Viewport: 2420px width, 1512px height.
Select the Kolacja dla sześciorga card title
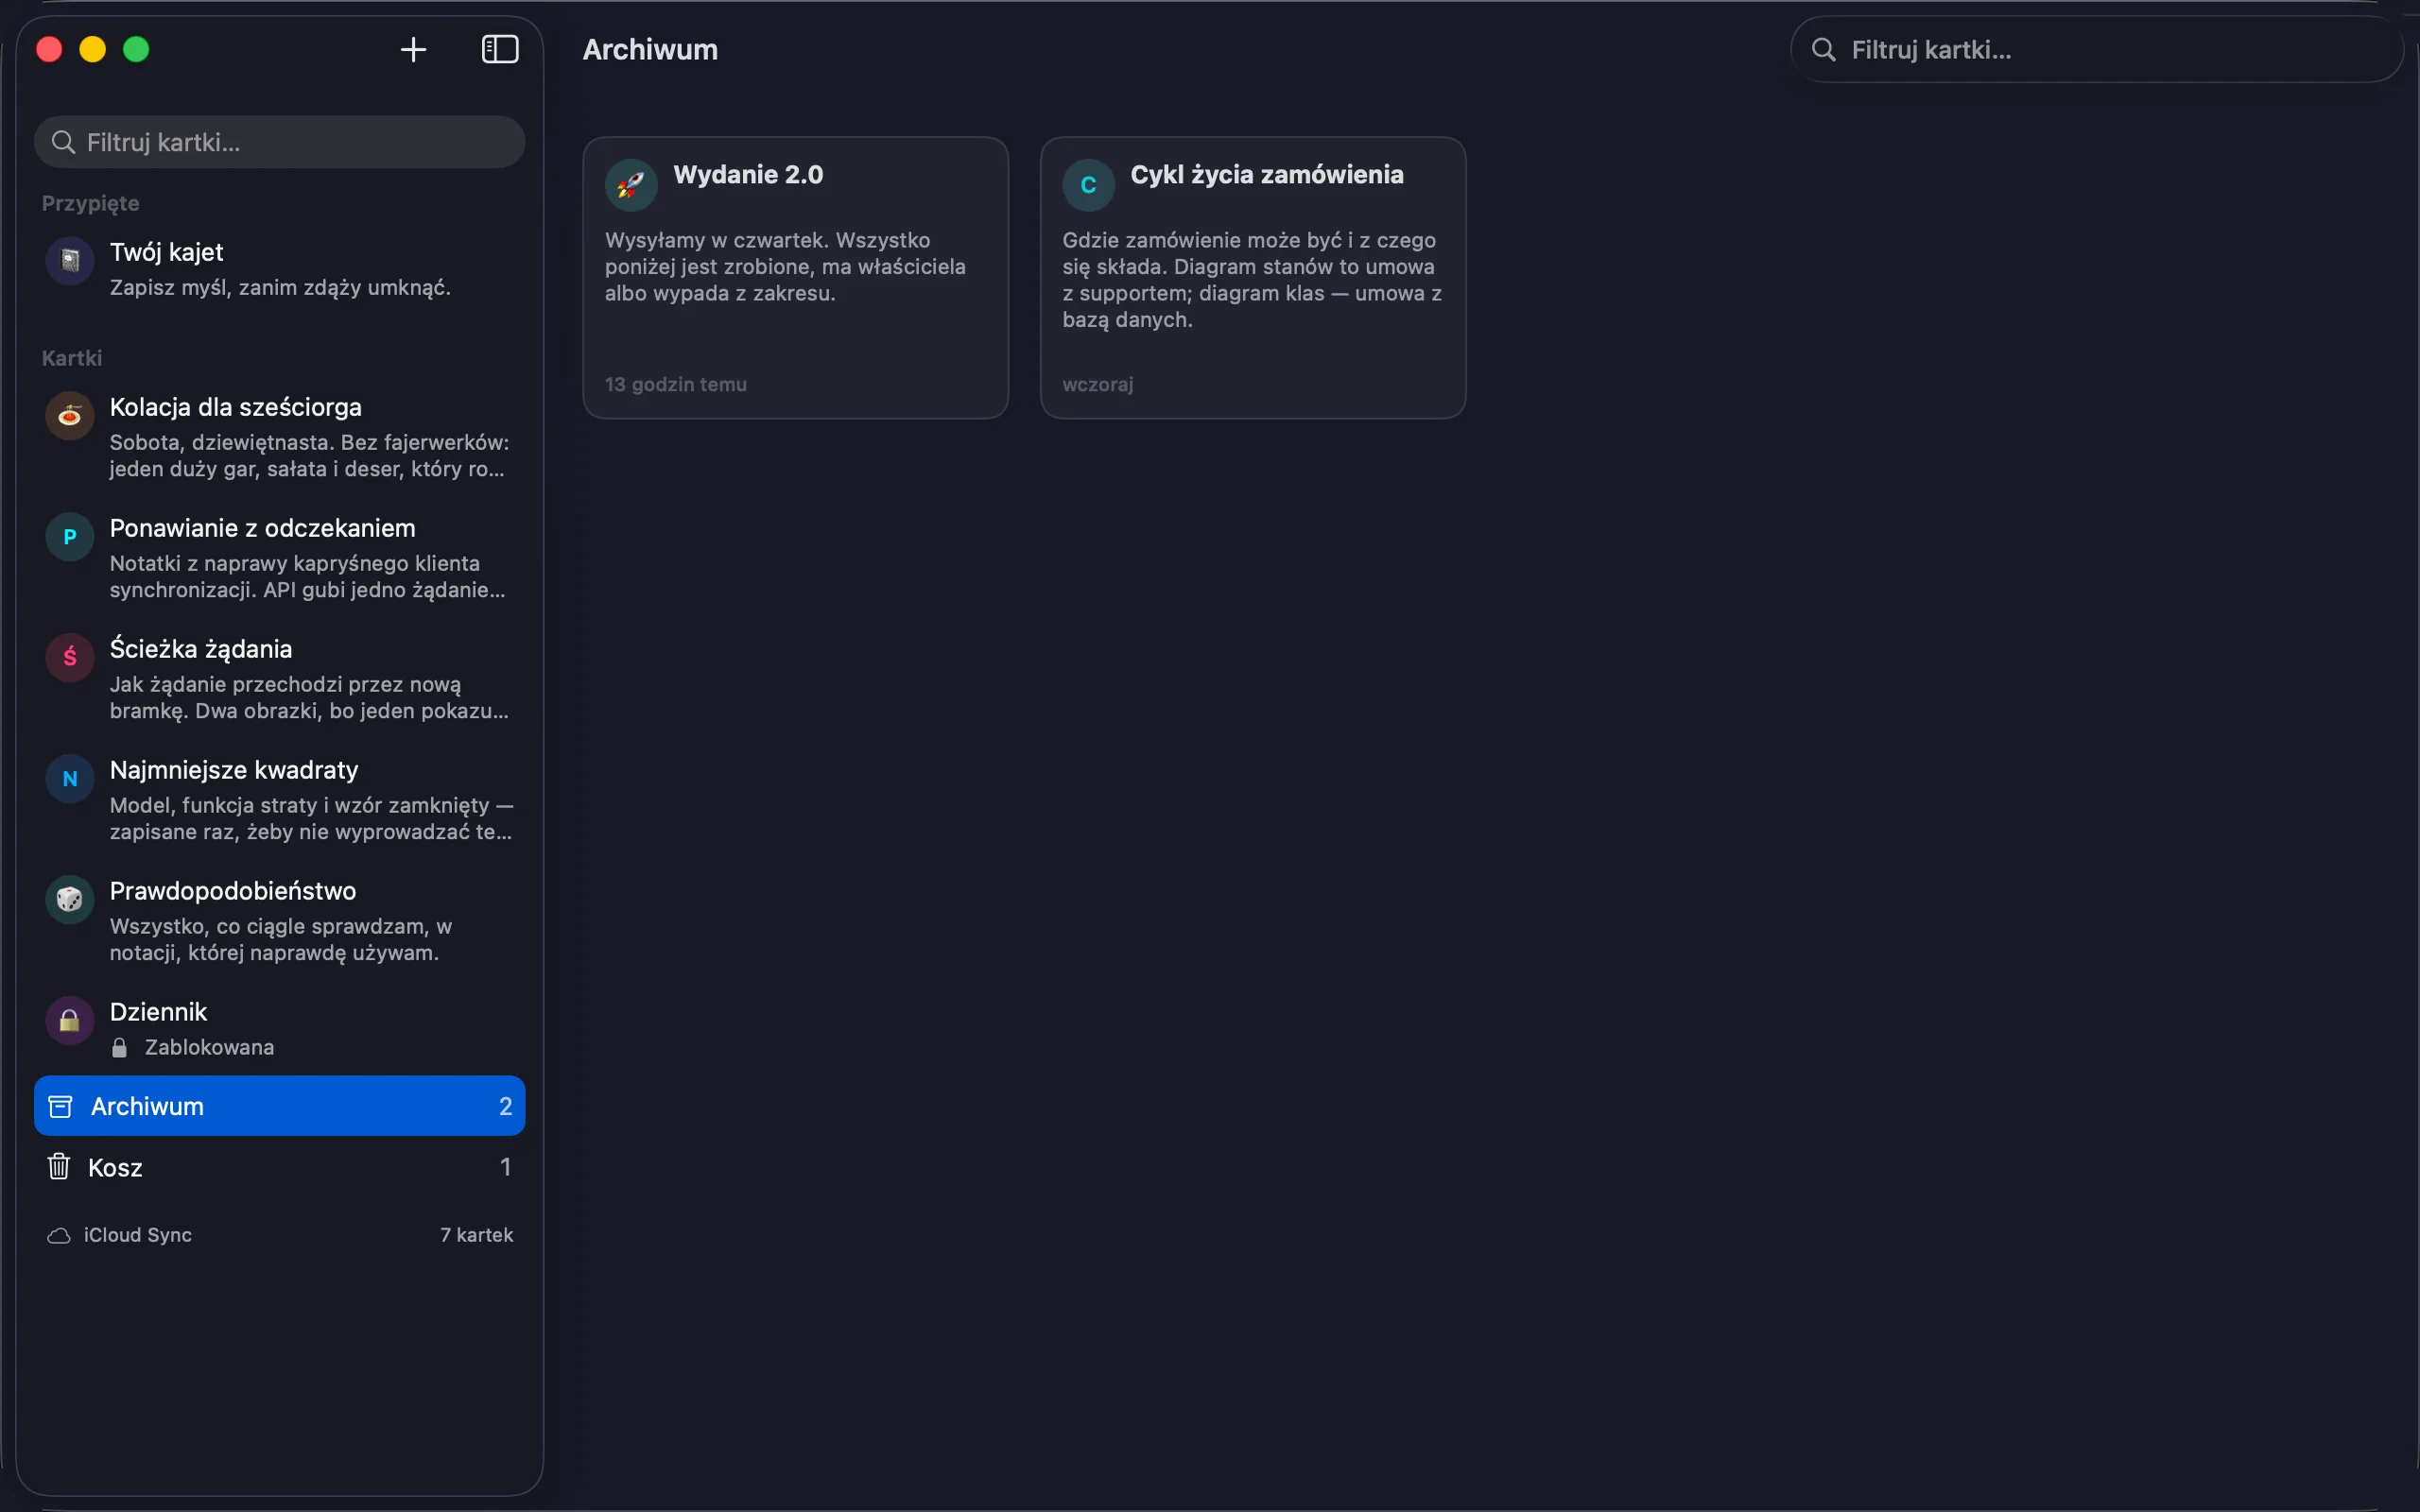point(236,407)
